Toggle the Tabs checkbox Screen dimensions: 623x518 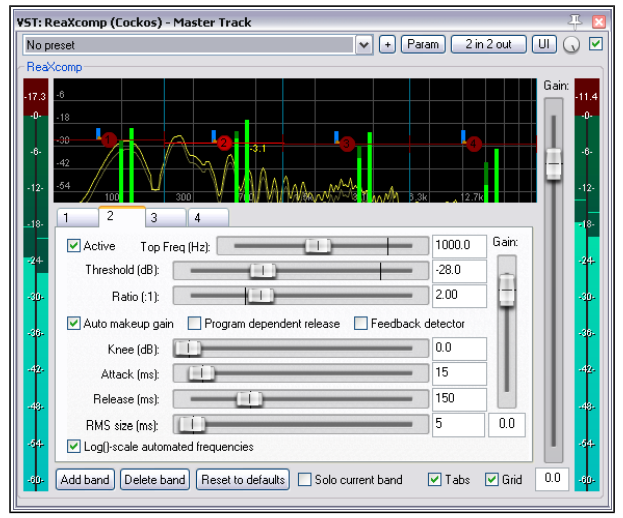point(434,479)
